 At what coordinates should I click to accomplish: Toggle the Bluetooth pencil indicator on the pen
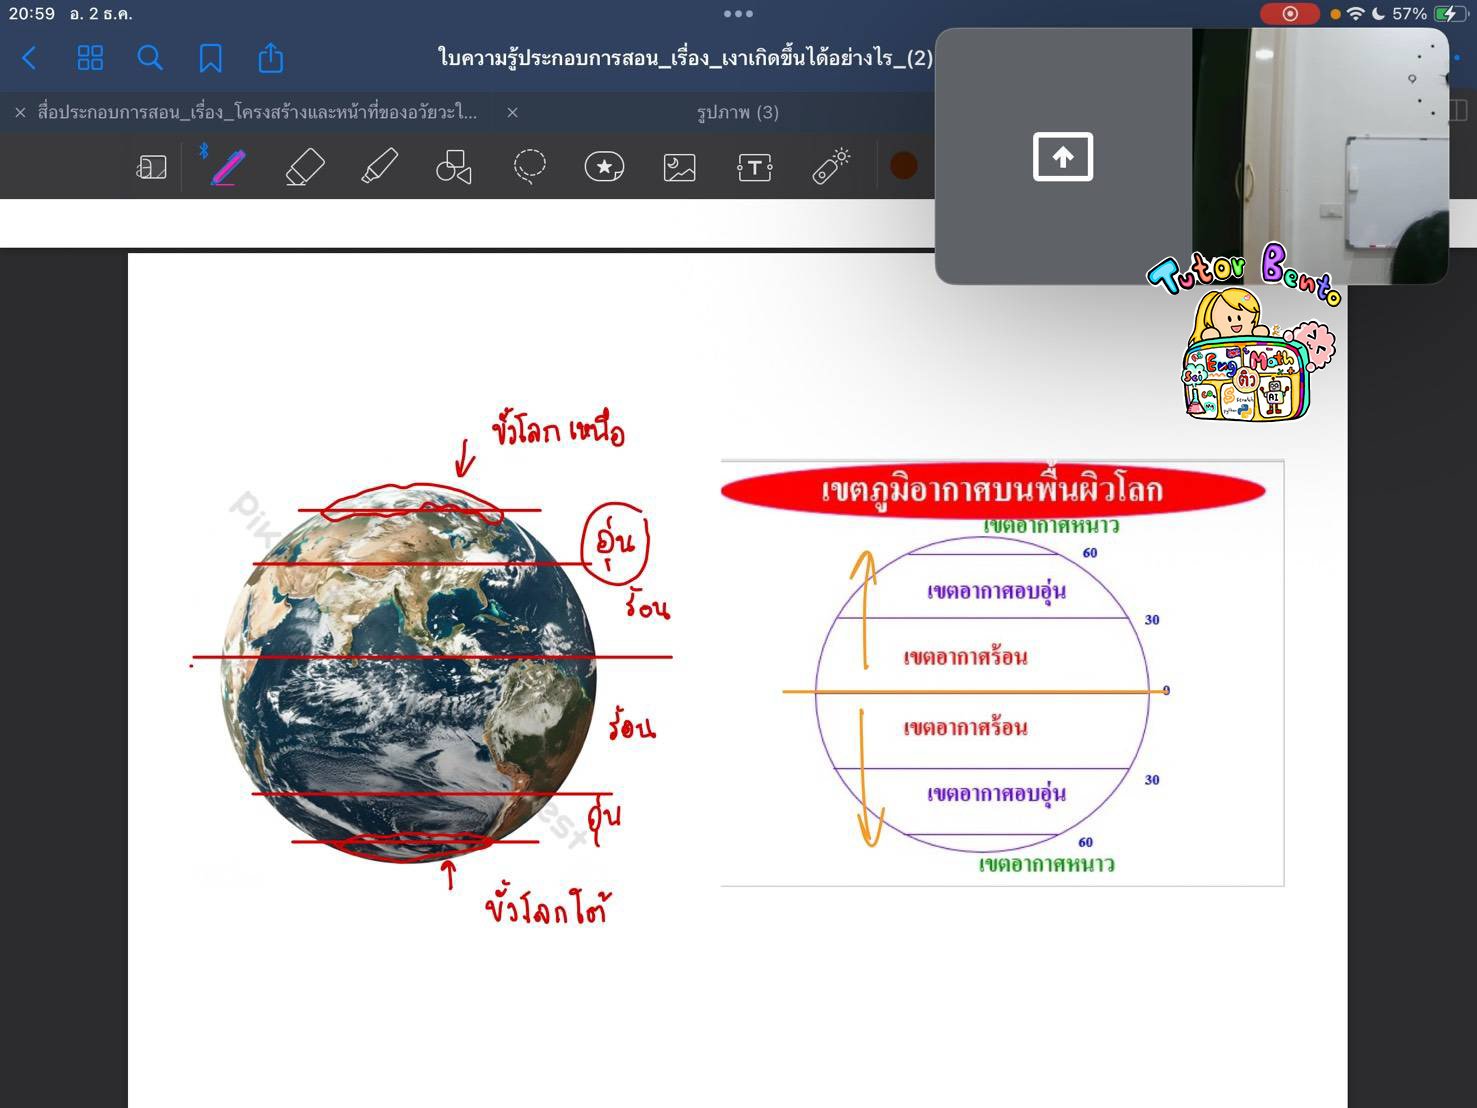click(x=204, y=152)
